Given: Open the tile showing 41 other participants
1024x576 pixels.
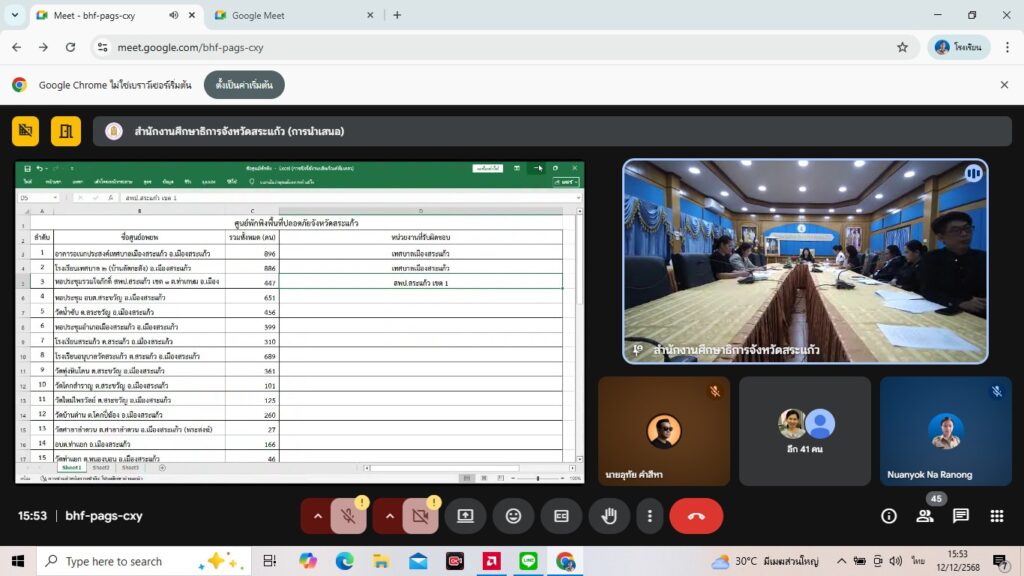Looking at the screenshot, I should [805, 431].
